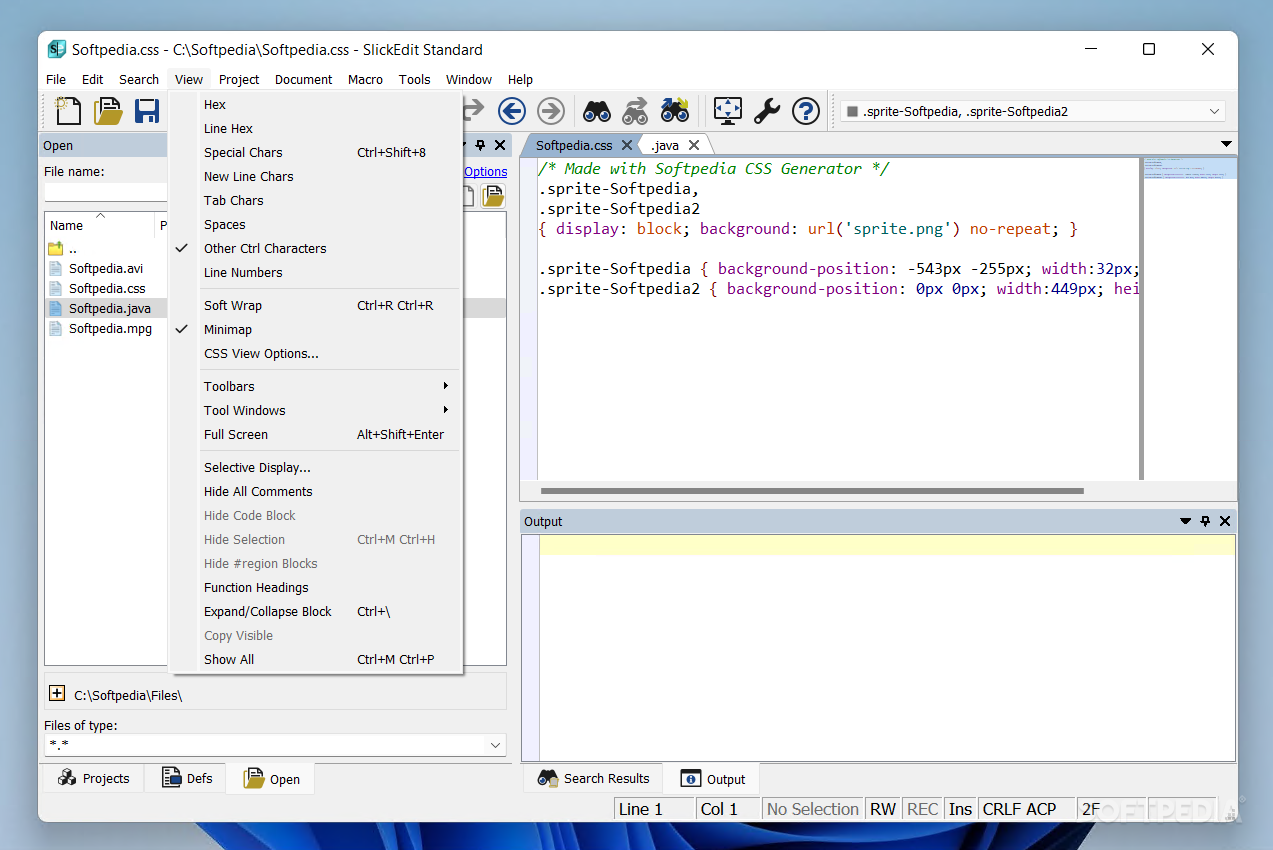Toggle Spaces display in View menu

coord(316,224)
